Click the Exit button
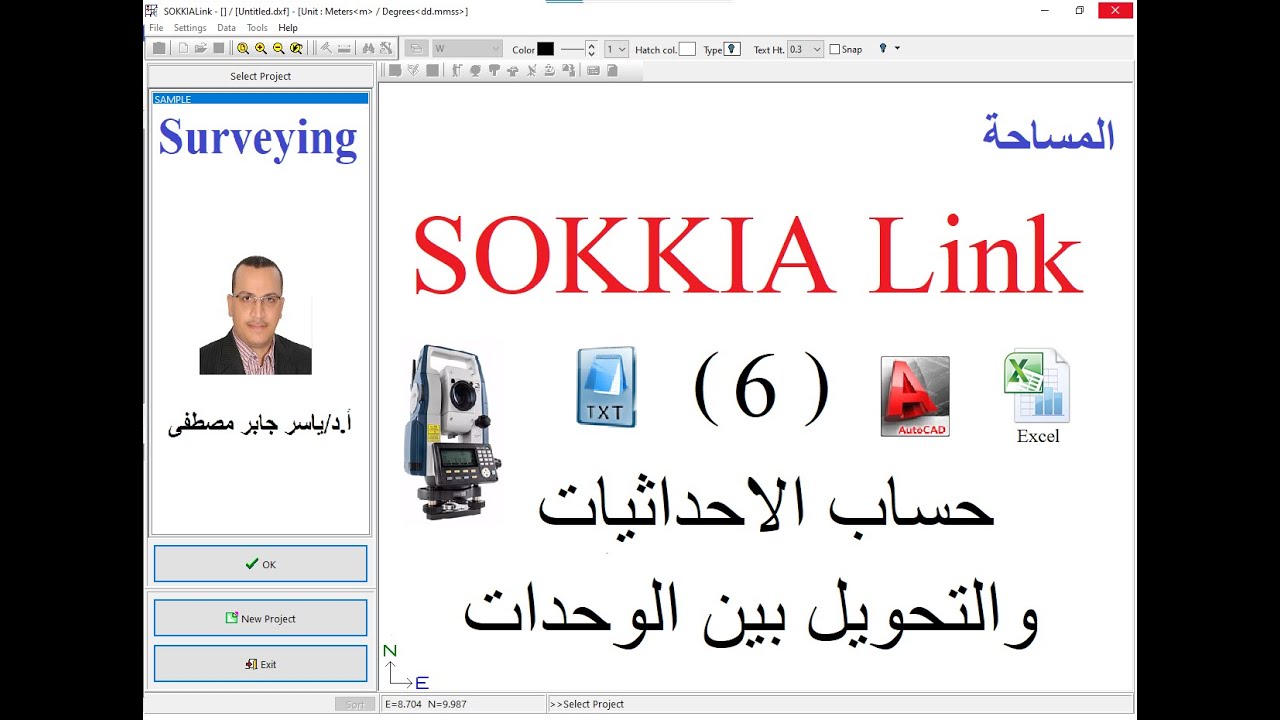Image resolution: width=1280 pixels, height=720 pixels. (260, 664)
